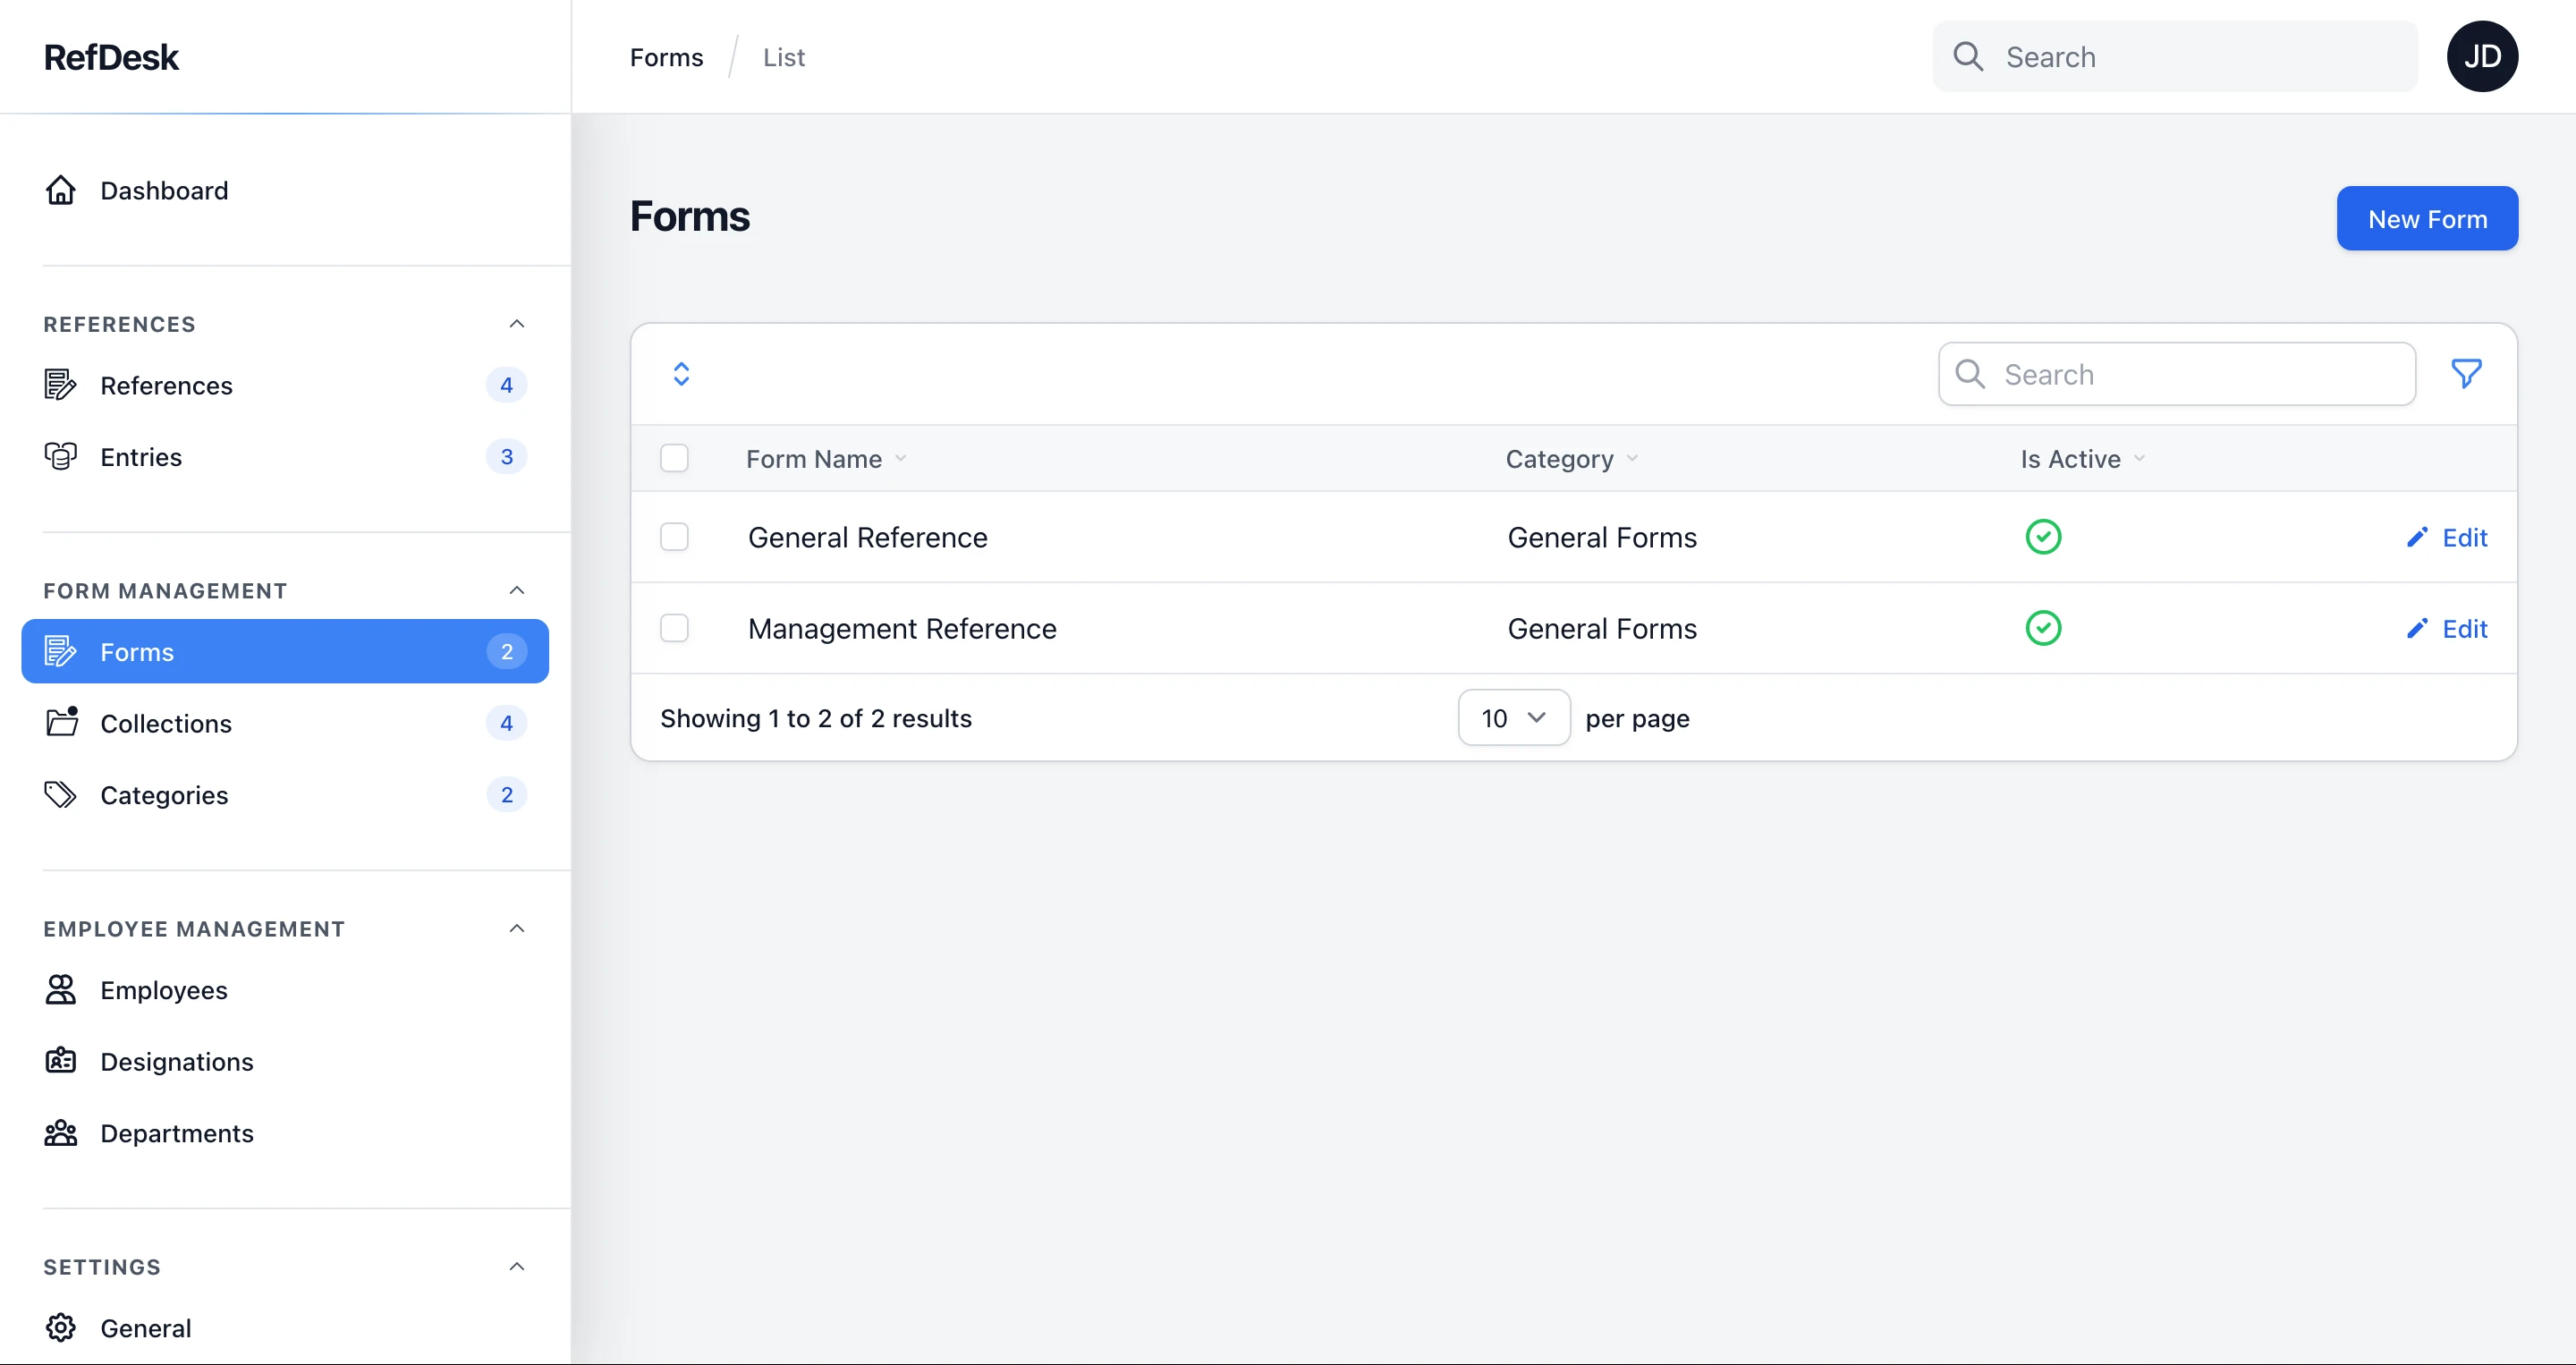
Task: Open the 10 per page dropdown
Action: [1514, 718]
